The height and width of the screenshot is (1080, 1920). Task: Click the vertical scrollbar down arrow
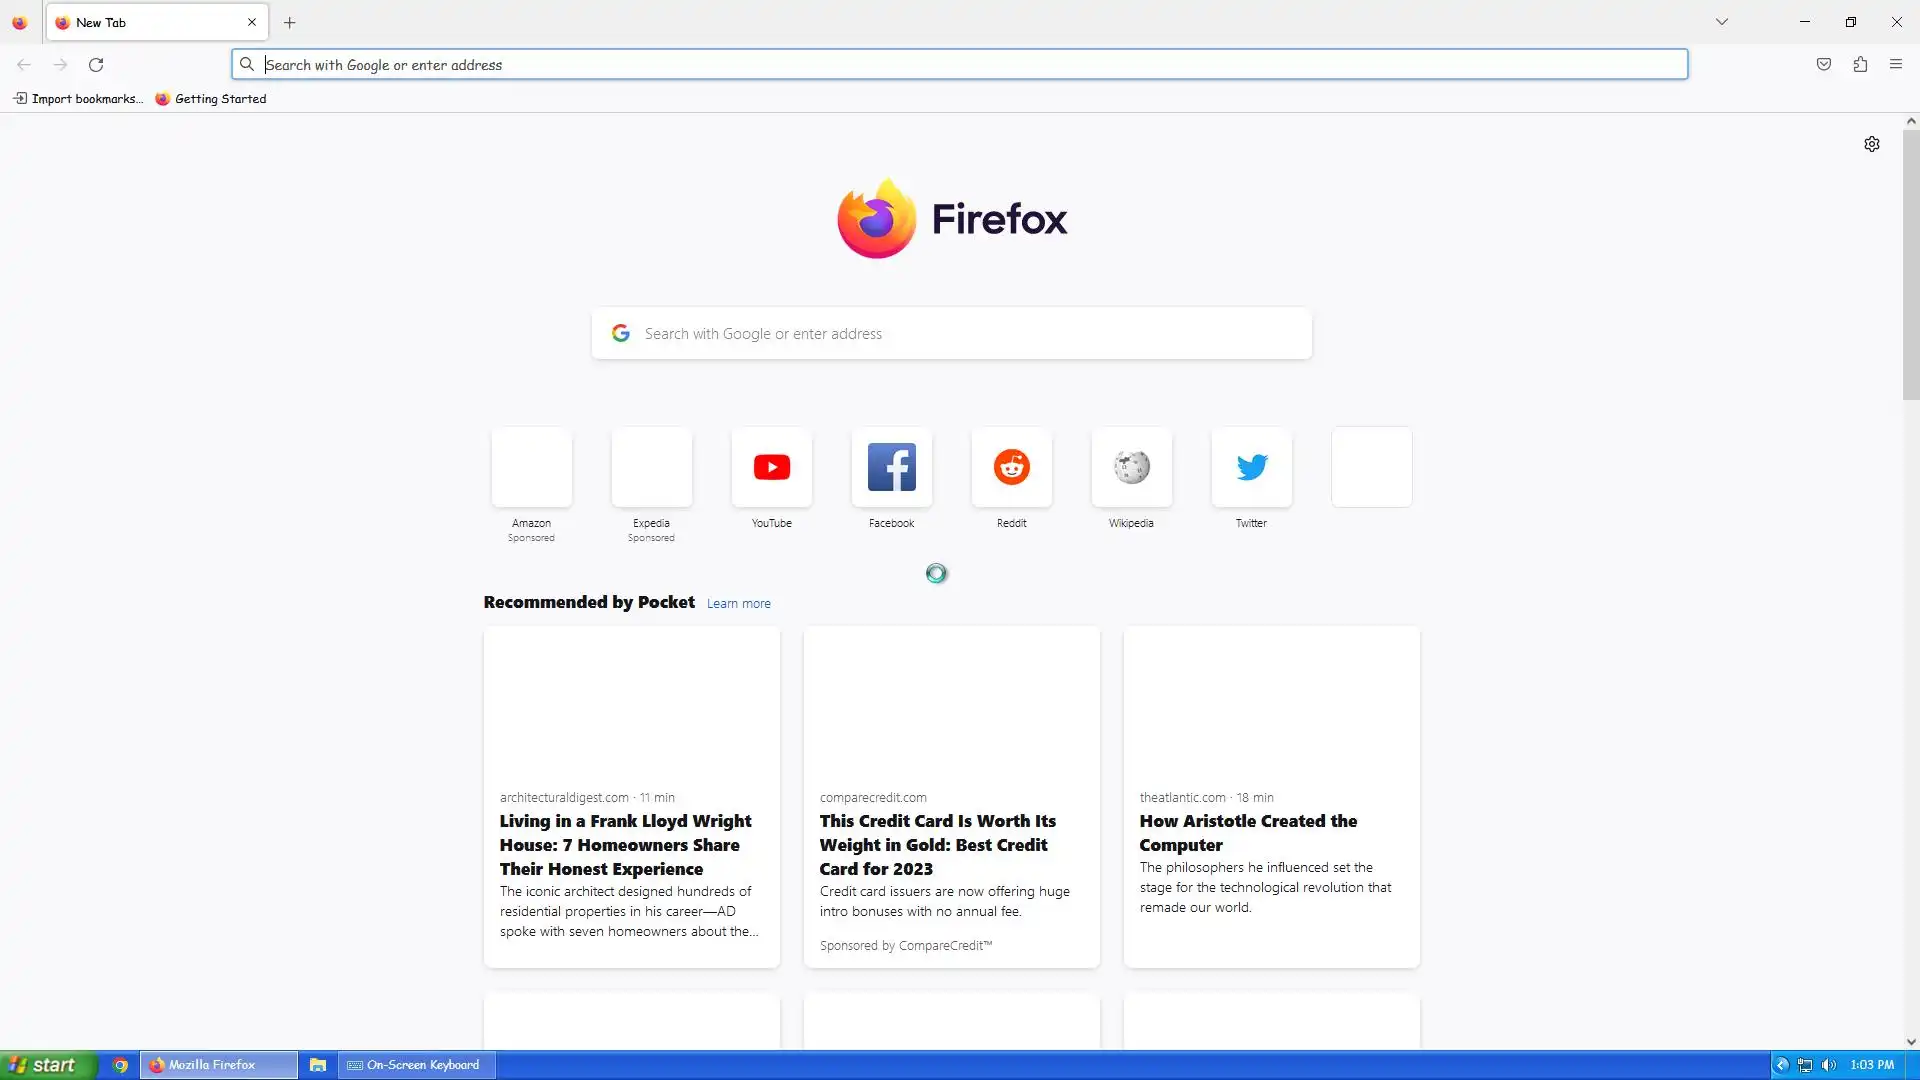[1911, 1042]
